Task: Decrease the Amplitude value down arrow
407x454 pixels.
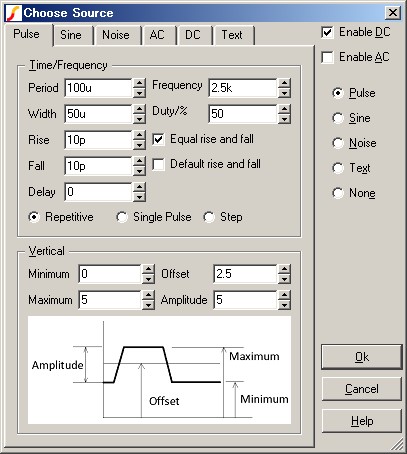Action: pos(284,304)
